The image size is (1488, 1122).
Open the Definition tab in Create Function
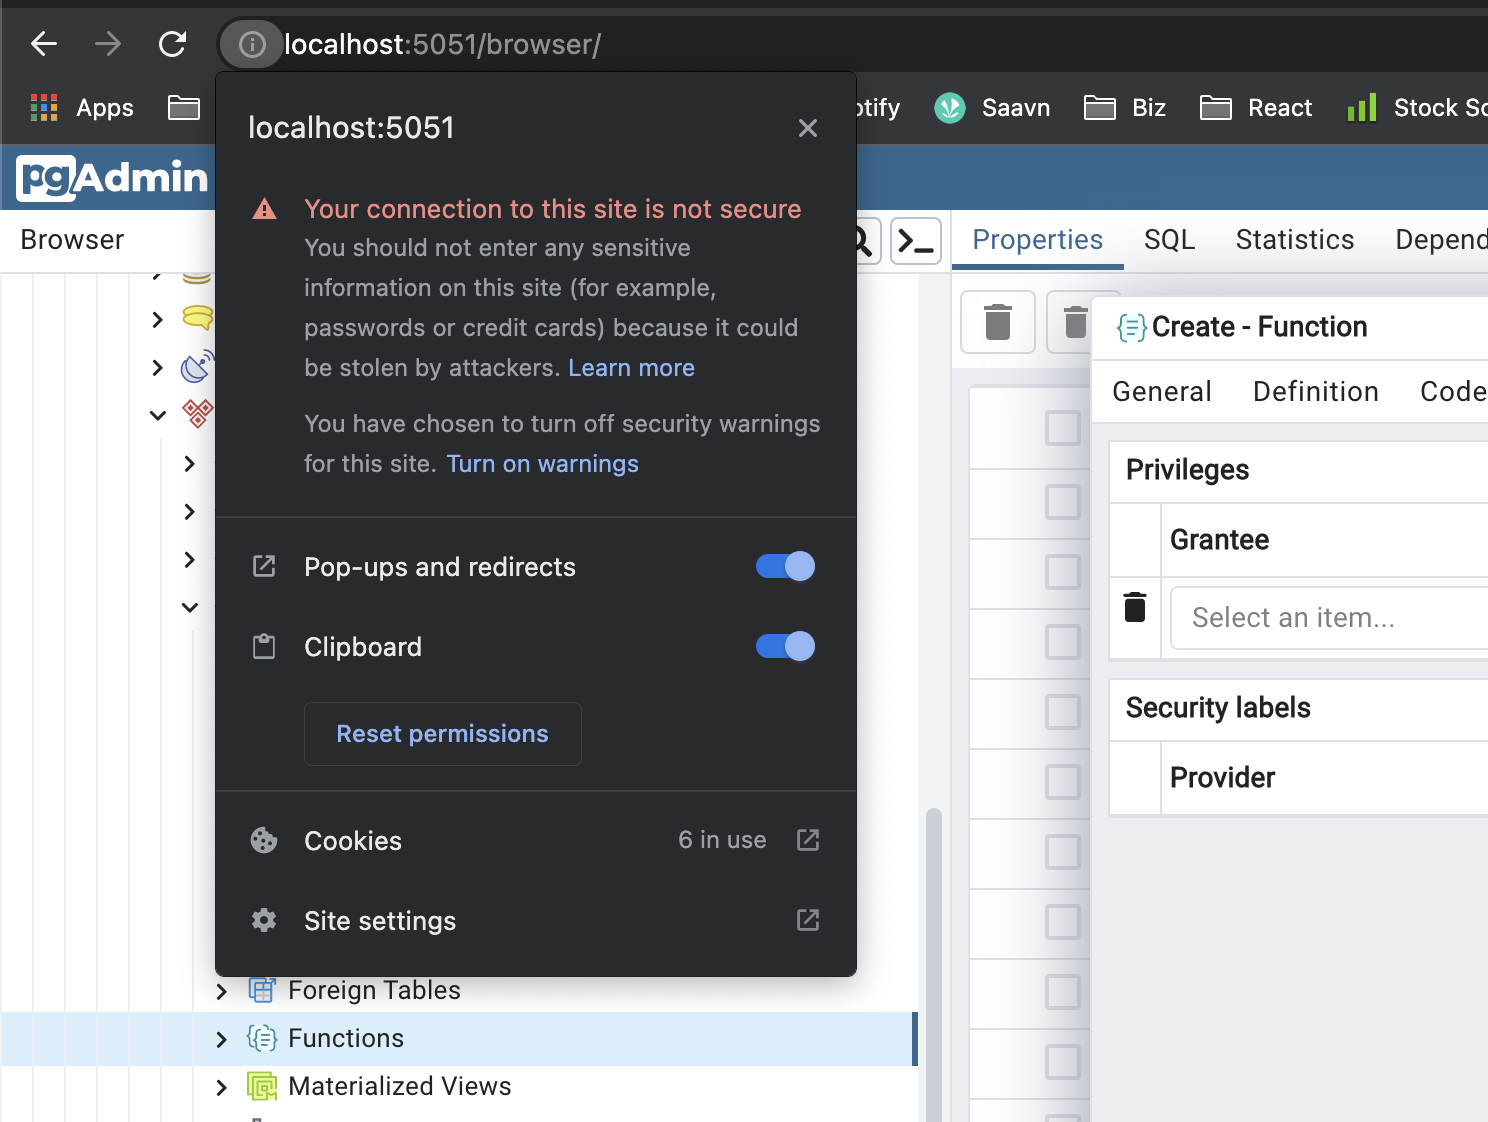[1315, 392]
